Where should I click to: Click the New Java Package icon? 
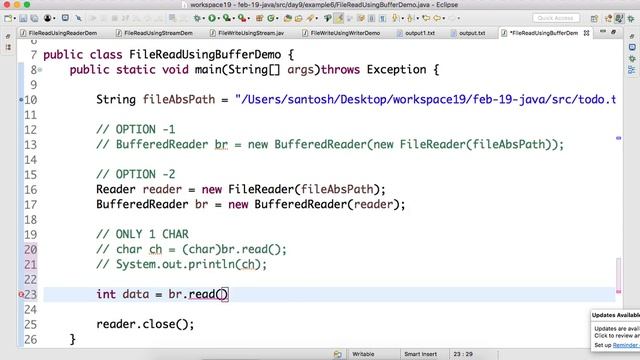click(259, 18)
